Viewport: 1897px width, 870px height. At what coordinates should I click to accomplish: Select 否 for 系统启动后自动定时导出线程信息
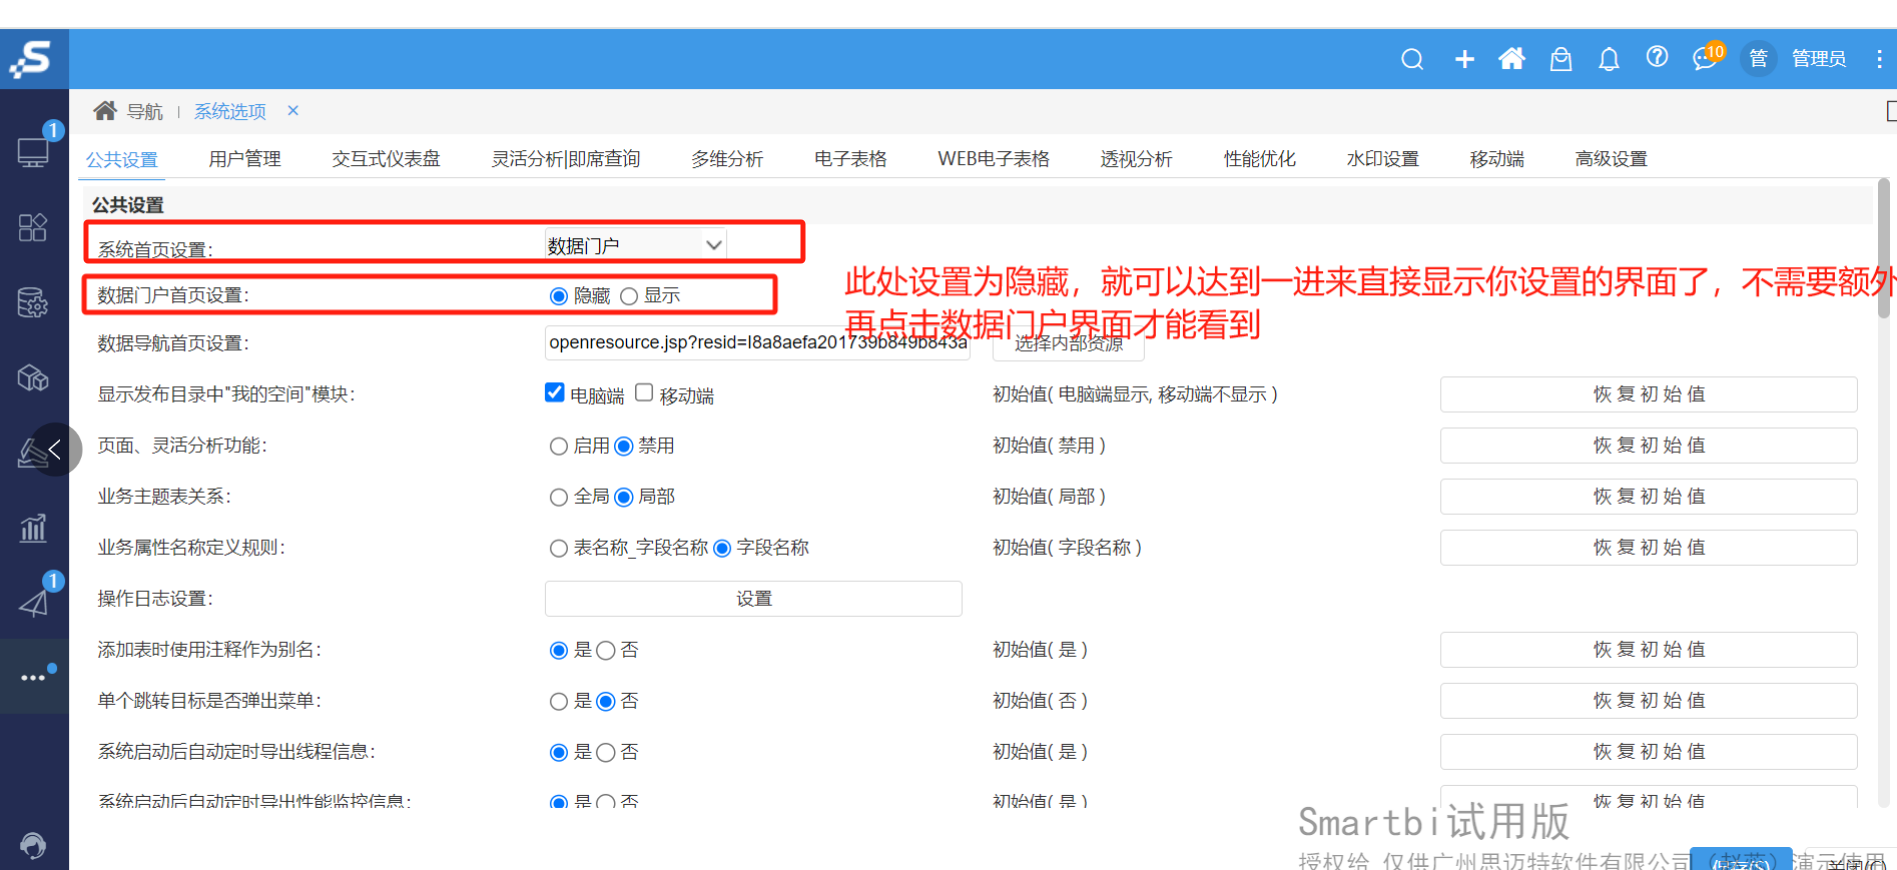point(606,753)
